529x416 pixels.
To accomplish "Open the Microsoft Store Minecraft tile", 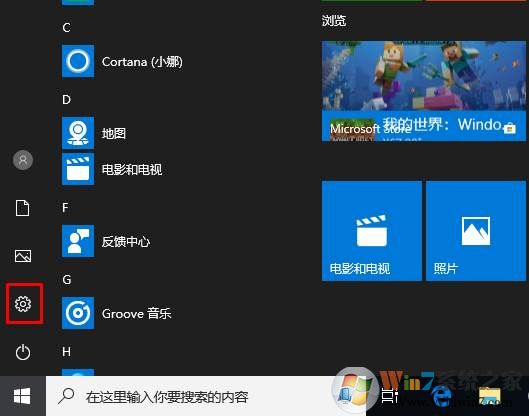I will click(x=424, y=91).
